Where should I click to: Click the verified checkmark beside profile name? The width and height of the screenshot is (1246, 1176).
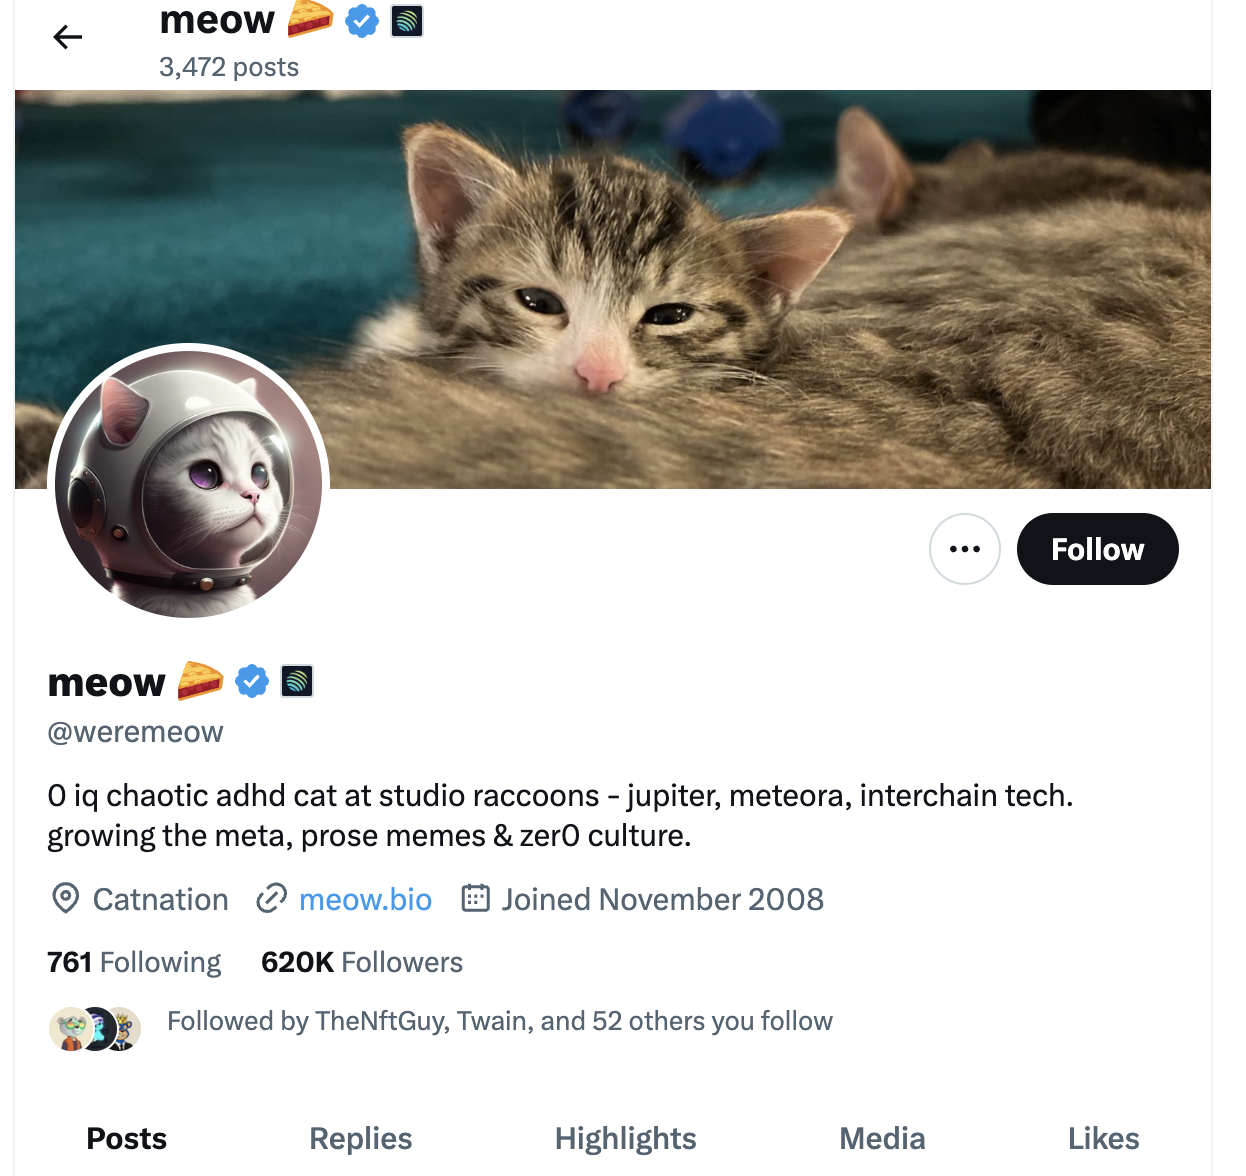coord(252,682)
